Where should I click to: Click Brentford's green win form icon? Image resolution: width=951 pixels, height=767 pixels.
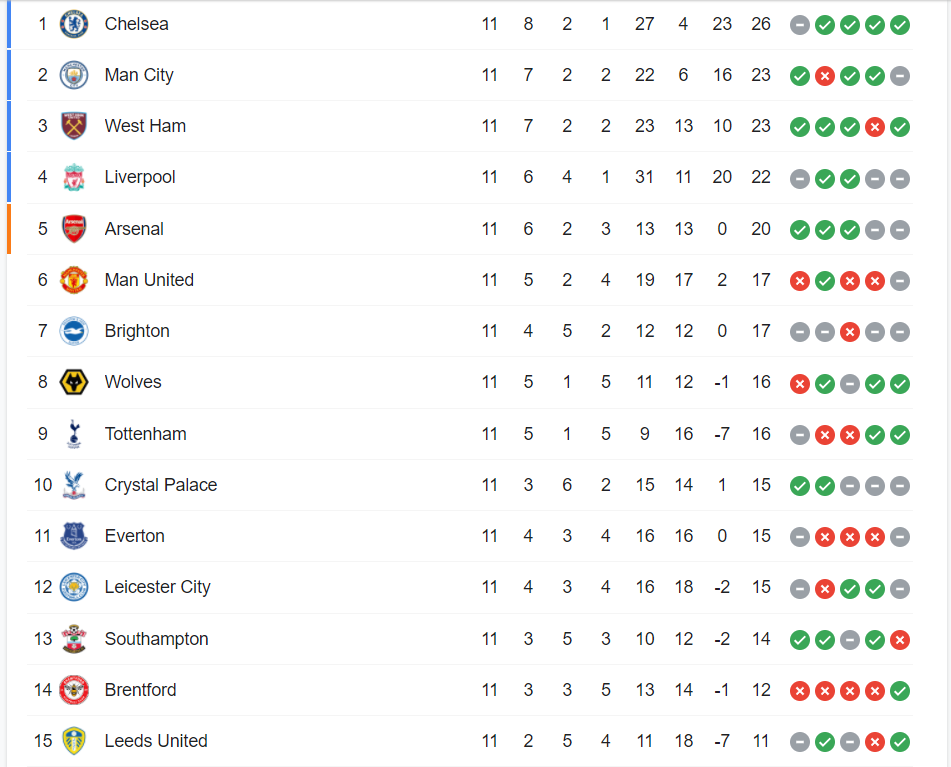click(900, 691)
